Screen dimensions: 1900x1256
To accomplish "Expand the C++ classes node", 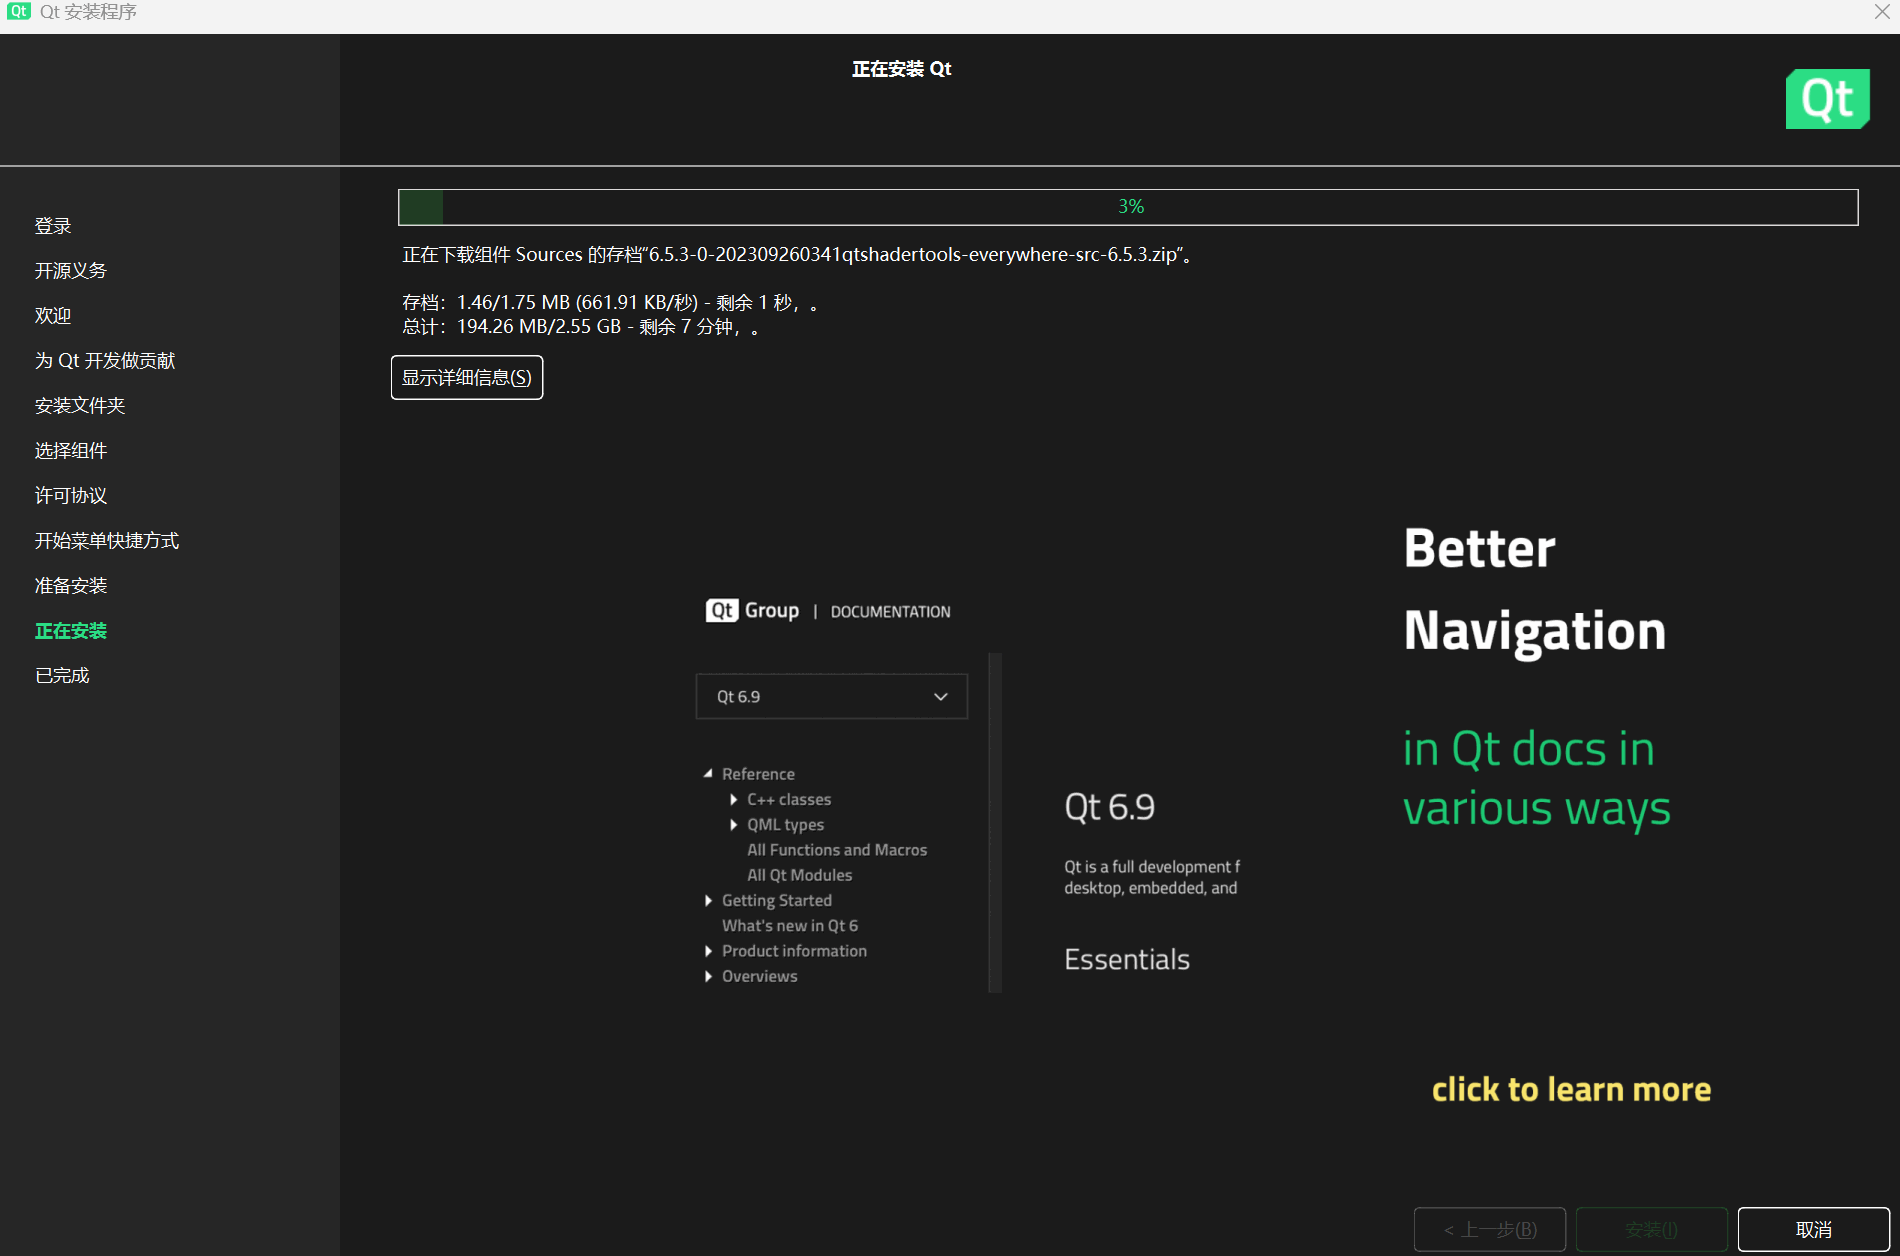I will point(734,799).
